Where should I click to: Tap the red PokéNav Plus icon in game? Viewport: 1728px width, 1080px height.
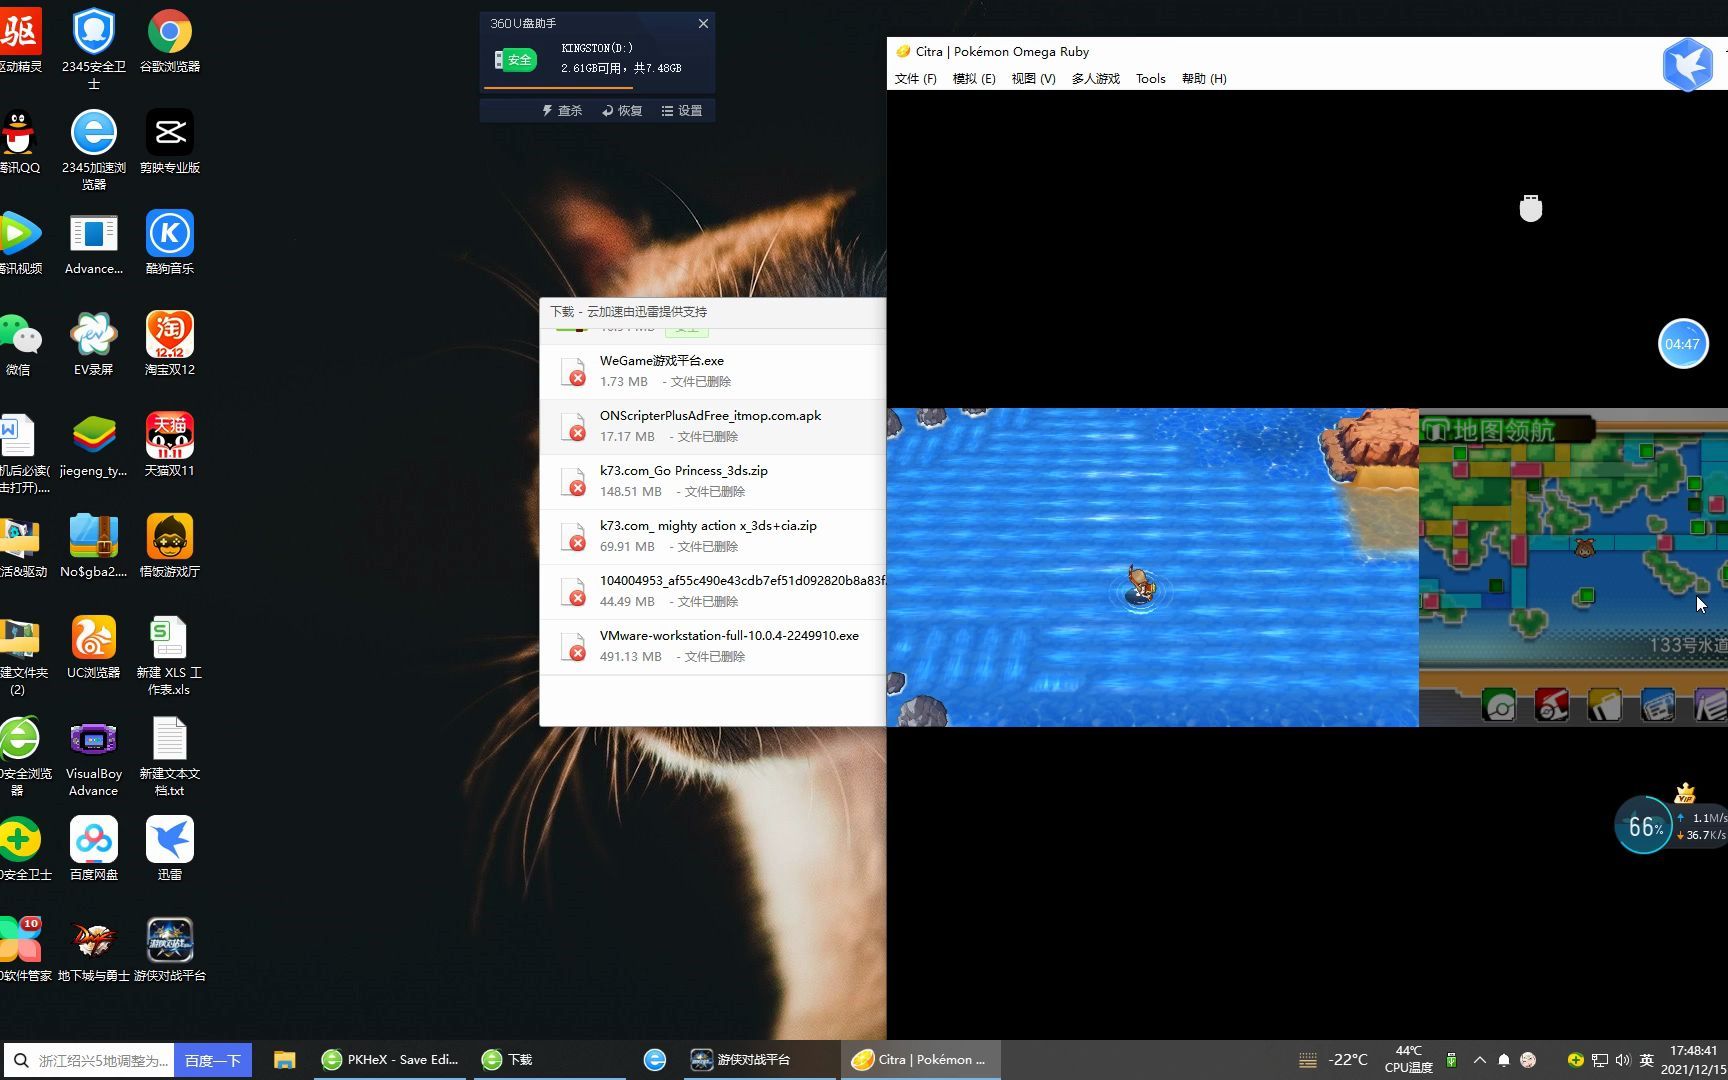coord(1551,706)
